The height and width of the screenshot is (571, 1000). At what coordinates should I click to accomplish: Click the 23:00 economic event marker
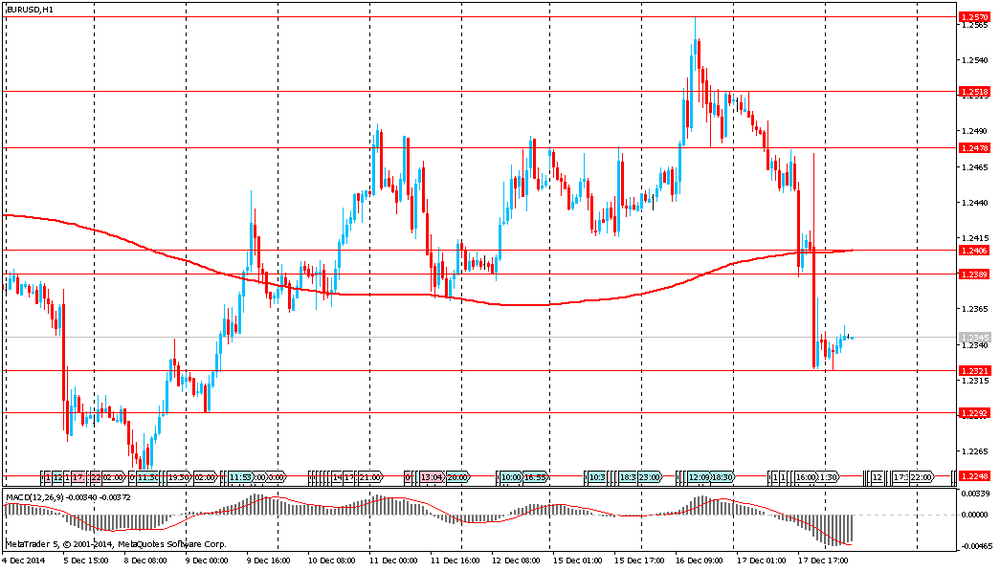(x=649, y=478)
